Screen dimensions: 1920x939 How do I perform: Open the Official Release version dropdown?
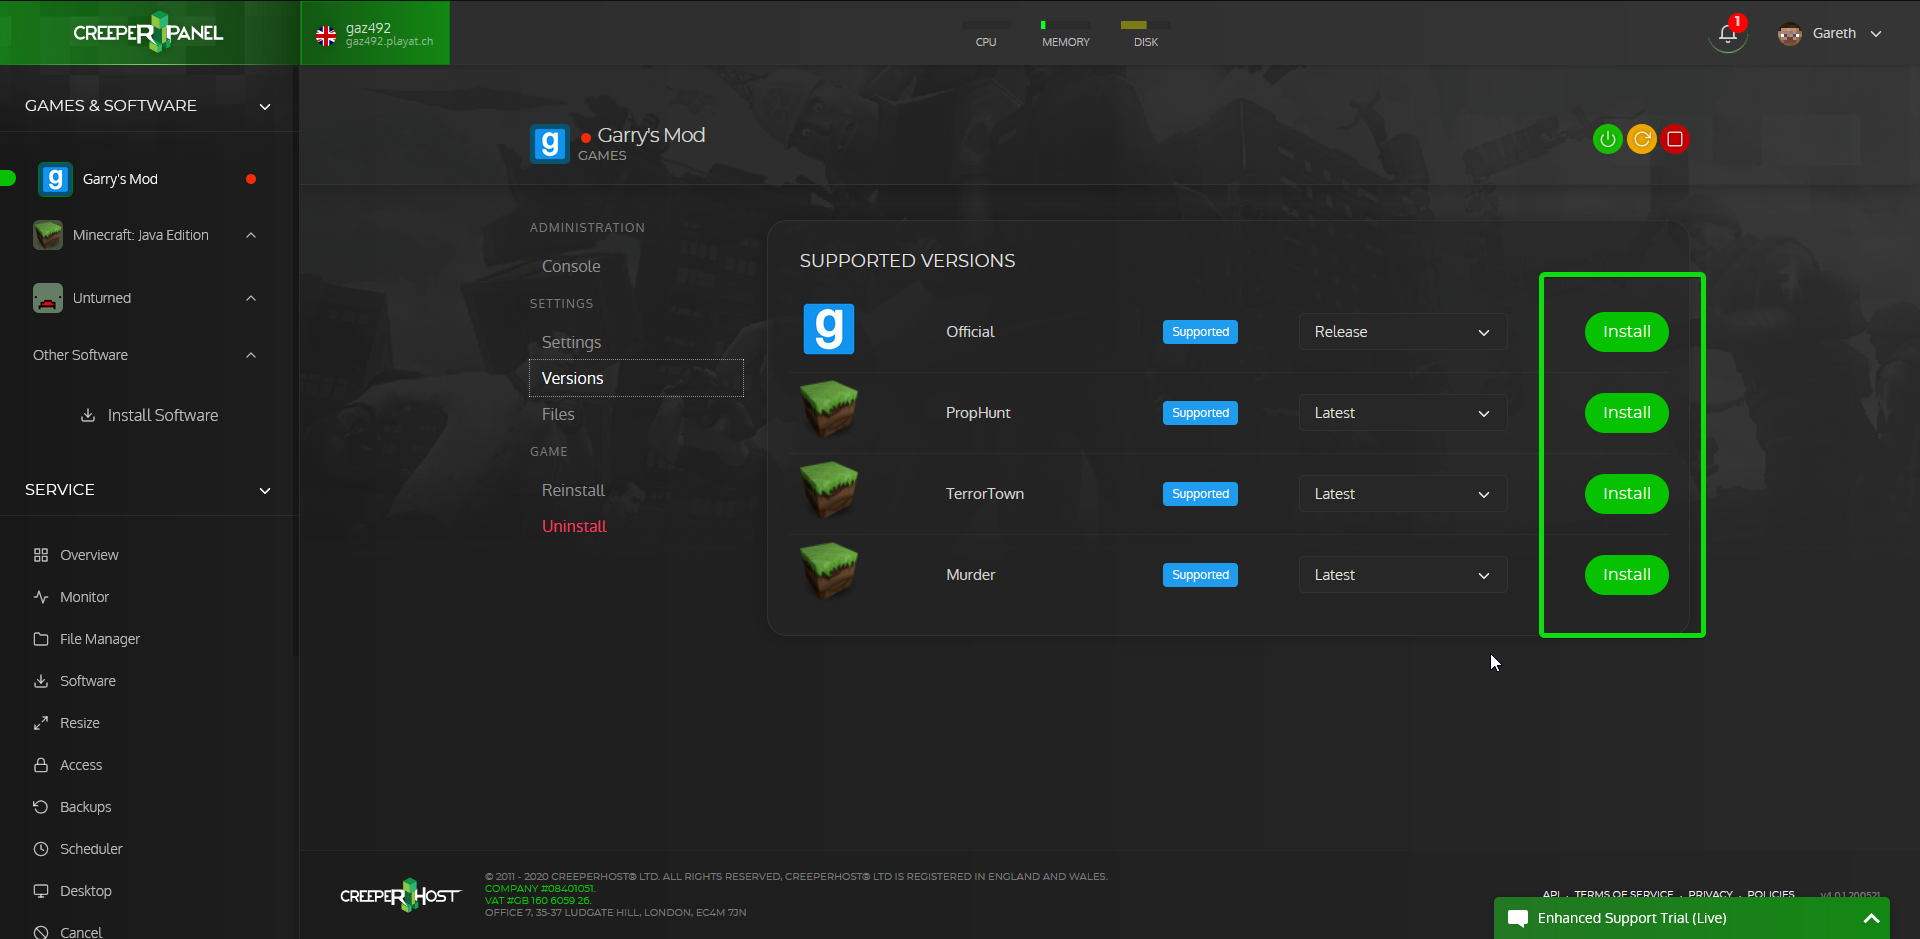pyautogui.click(x=1402, y=332)
